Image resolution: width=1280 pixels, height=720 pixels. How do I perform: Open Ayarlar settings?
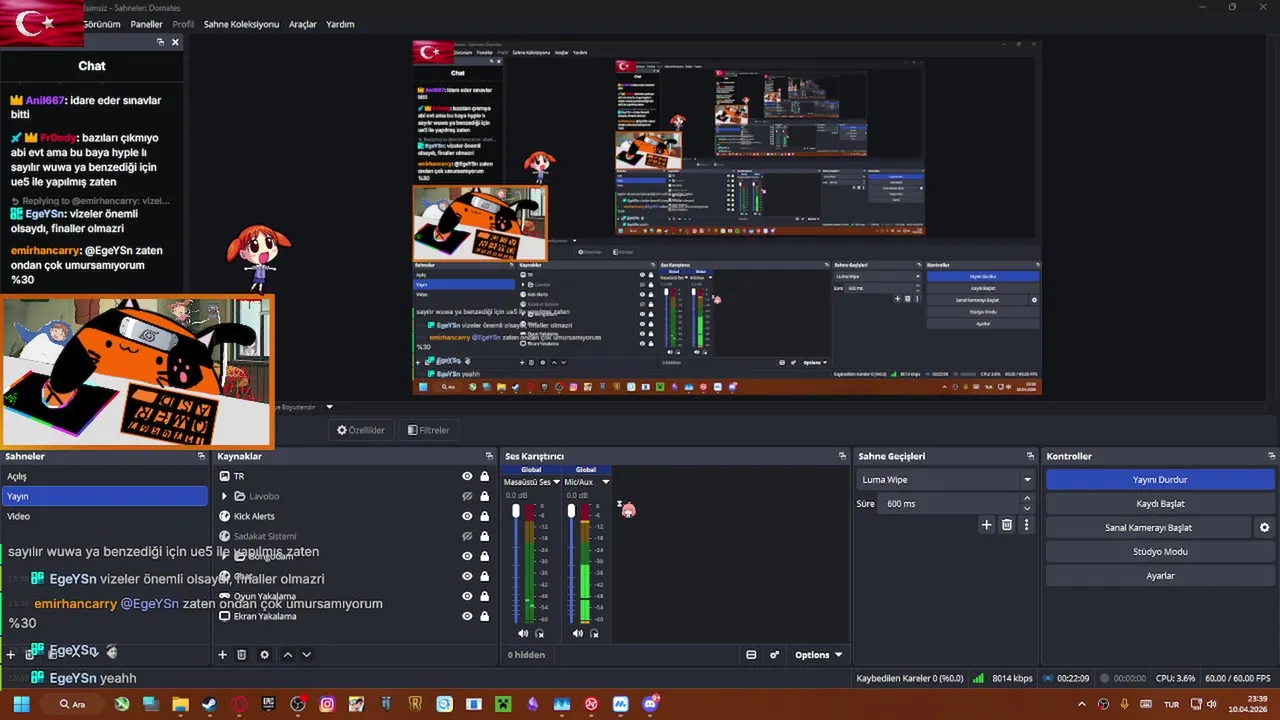1160,576
